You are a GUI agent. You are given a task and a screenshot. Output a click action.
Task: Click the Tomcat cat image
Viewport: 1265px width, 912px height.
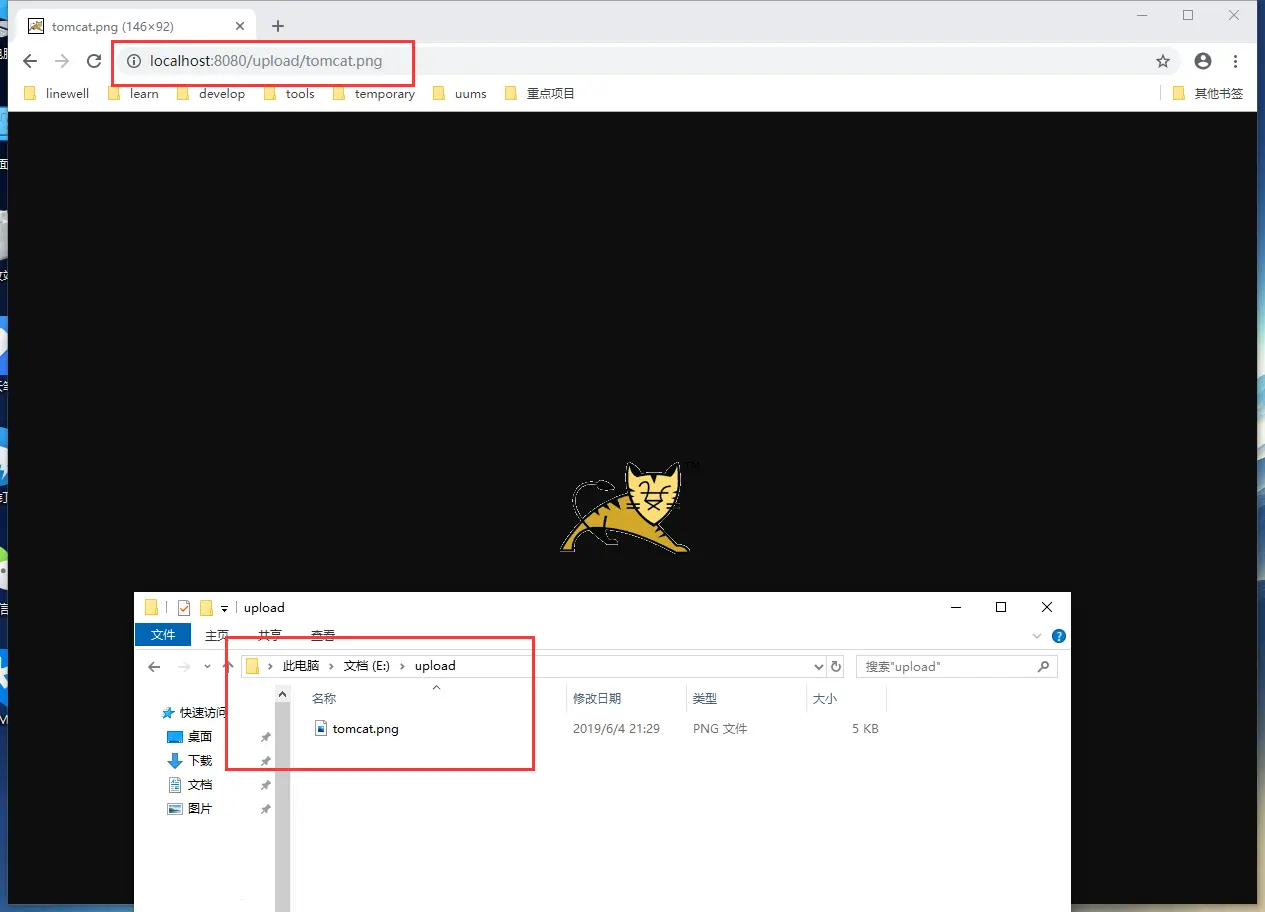628,508
